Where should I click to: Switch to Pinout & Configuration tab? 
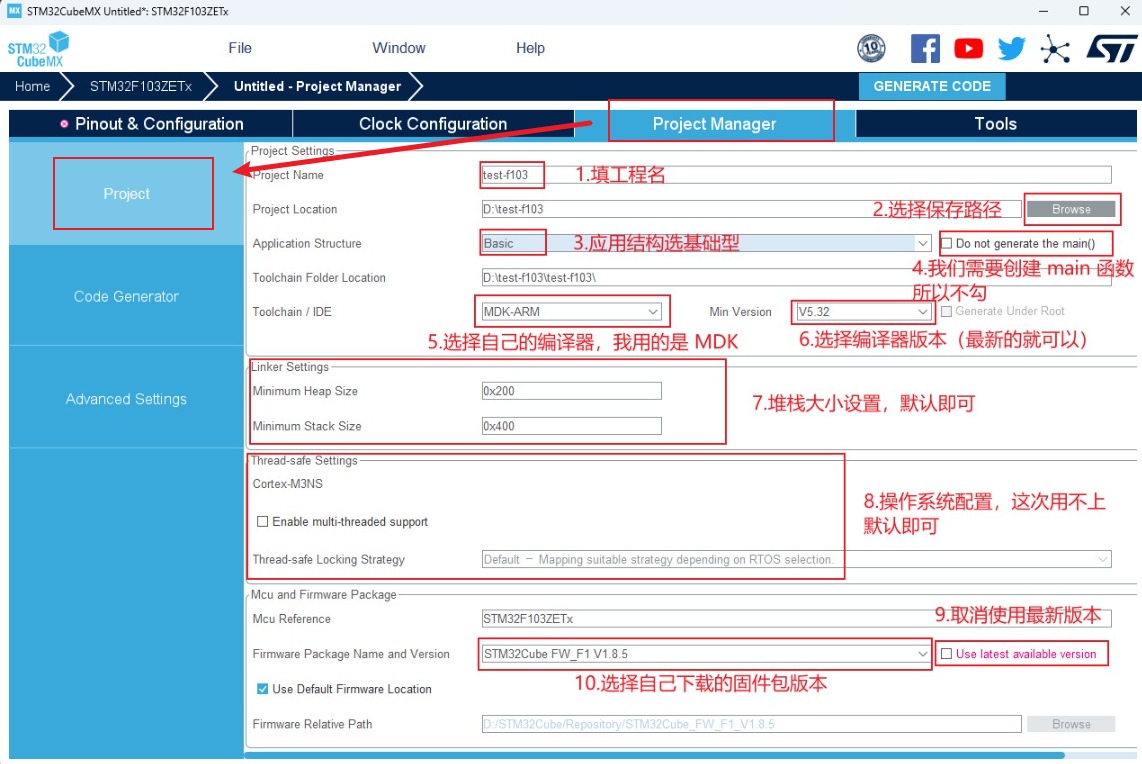click(151, 124)
